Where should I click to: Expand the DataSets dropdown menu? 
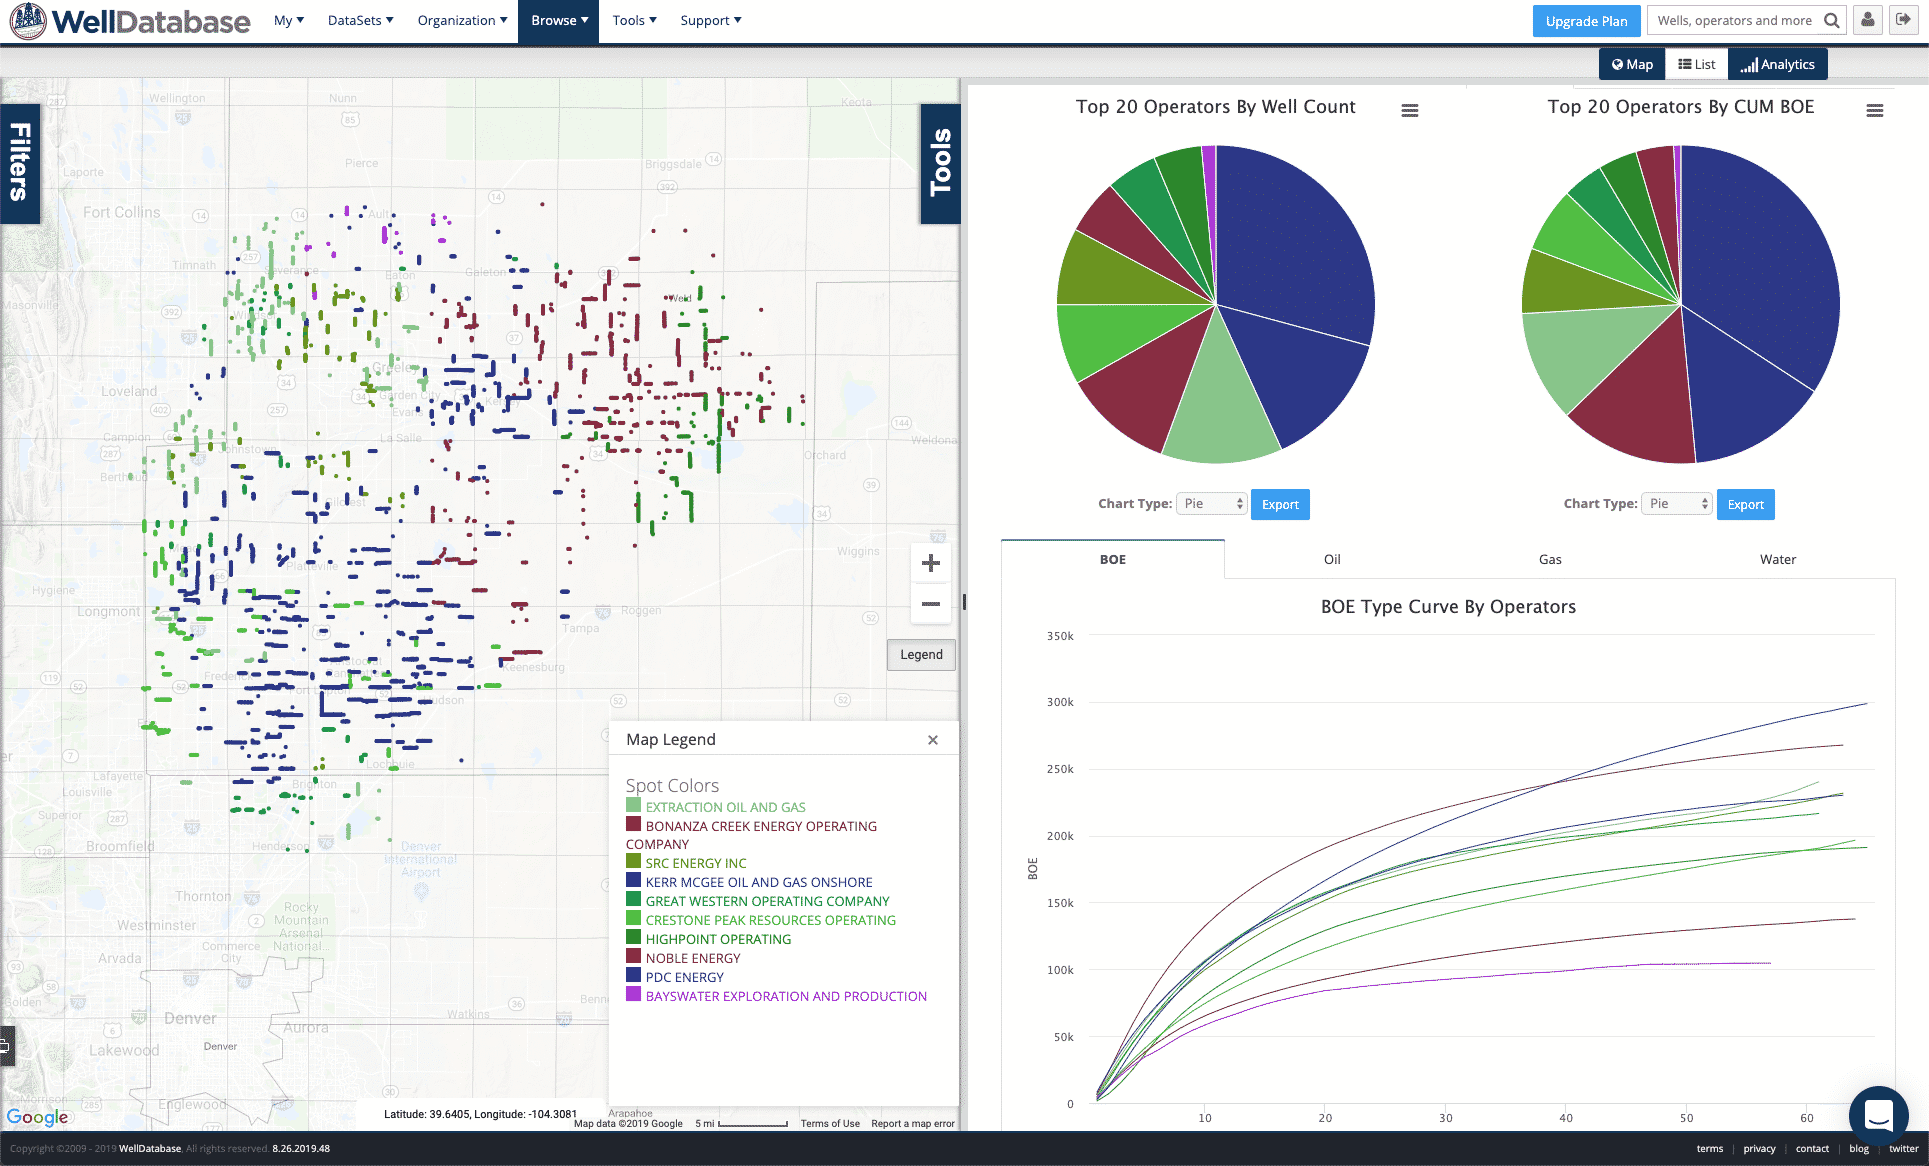click(x=360, y=20)
